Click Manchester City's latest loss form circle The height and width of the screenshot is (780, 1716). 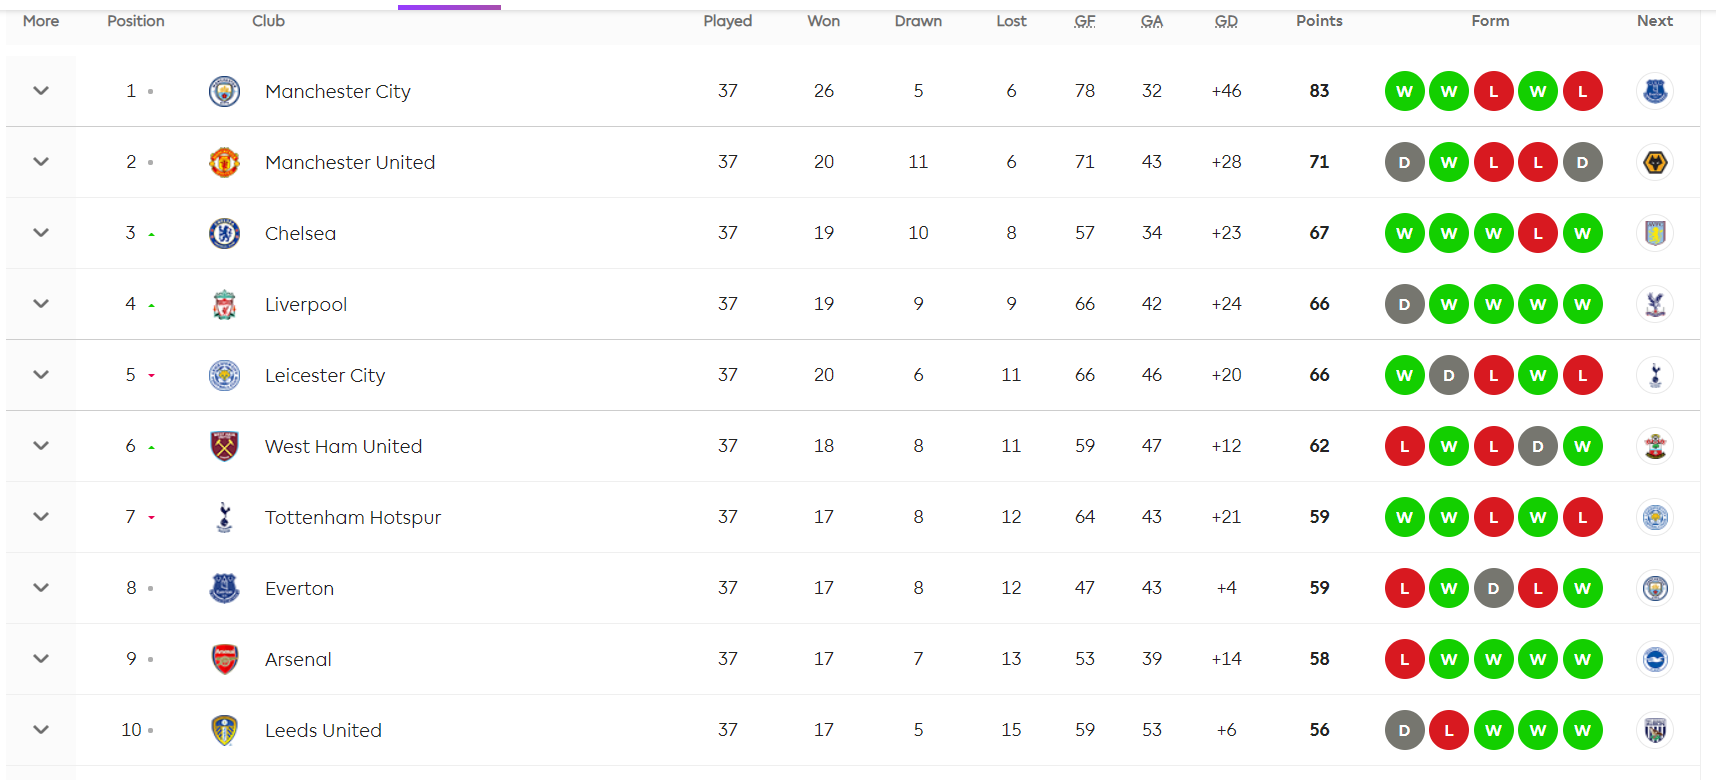pyautogui.click(x=1582, y=91)
